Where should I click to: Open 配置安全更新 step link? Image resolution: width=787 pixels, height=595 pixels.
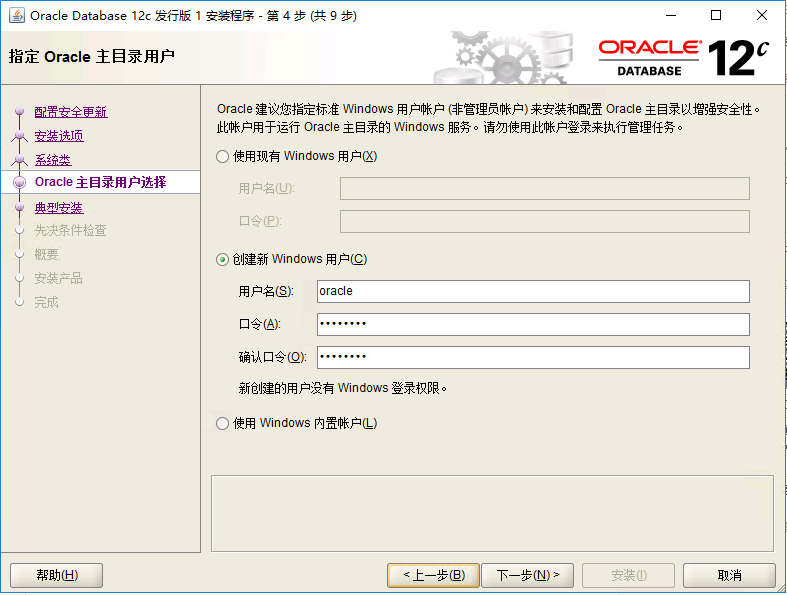tap(71, 112)
